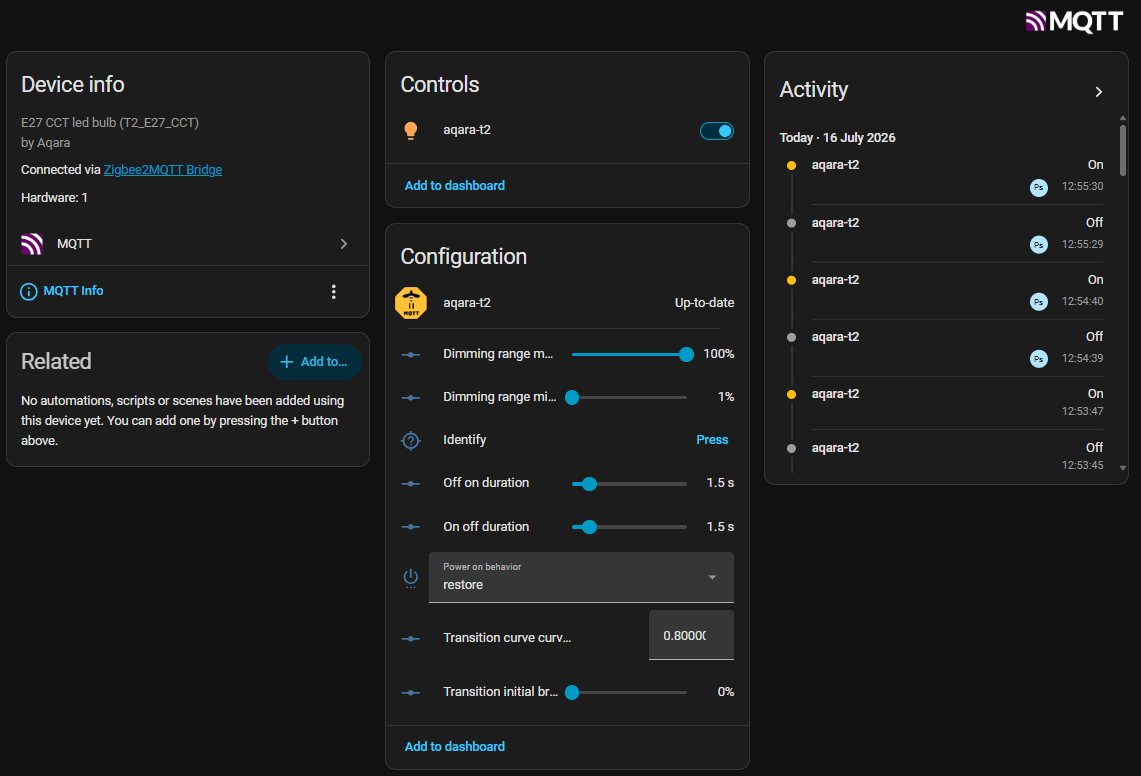The width and height of the screenshot is (1141, 776).
Task: Toggle the aqara-t2 light switch off
Action: pos(716,131)
